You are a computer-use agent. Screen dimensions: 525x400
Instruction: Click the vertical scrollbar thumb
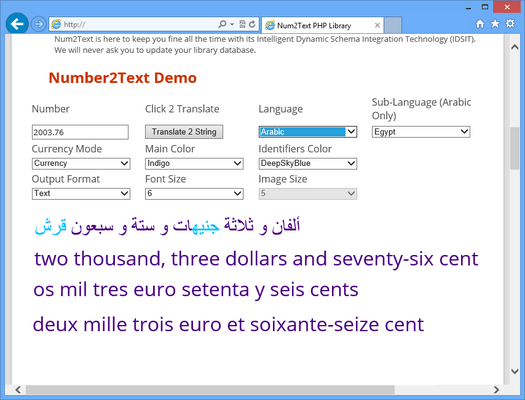pyautogui.click(x=515, y=149)
